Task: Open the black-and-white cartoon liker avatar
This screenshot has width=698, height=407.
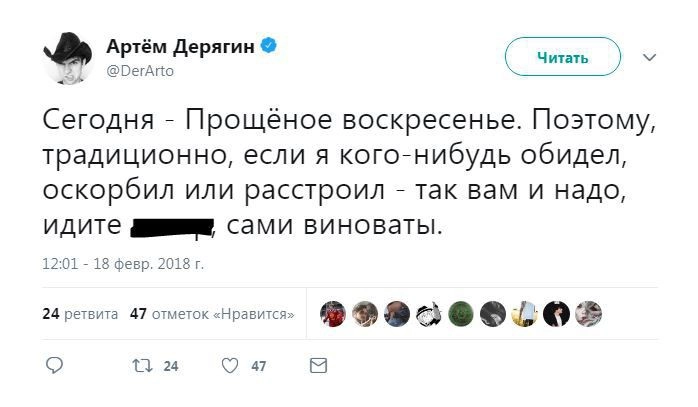Action: tap(428, 314)
